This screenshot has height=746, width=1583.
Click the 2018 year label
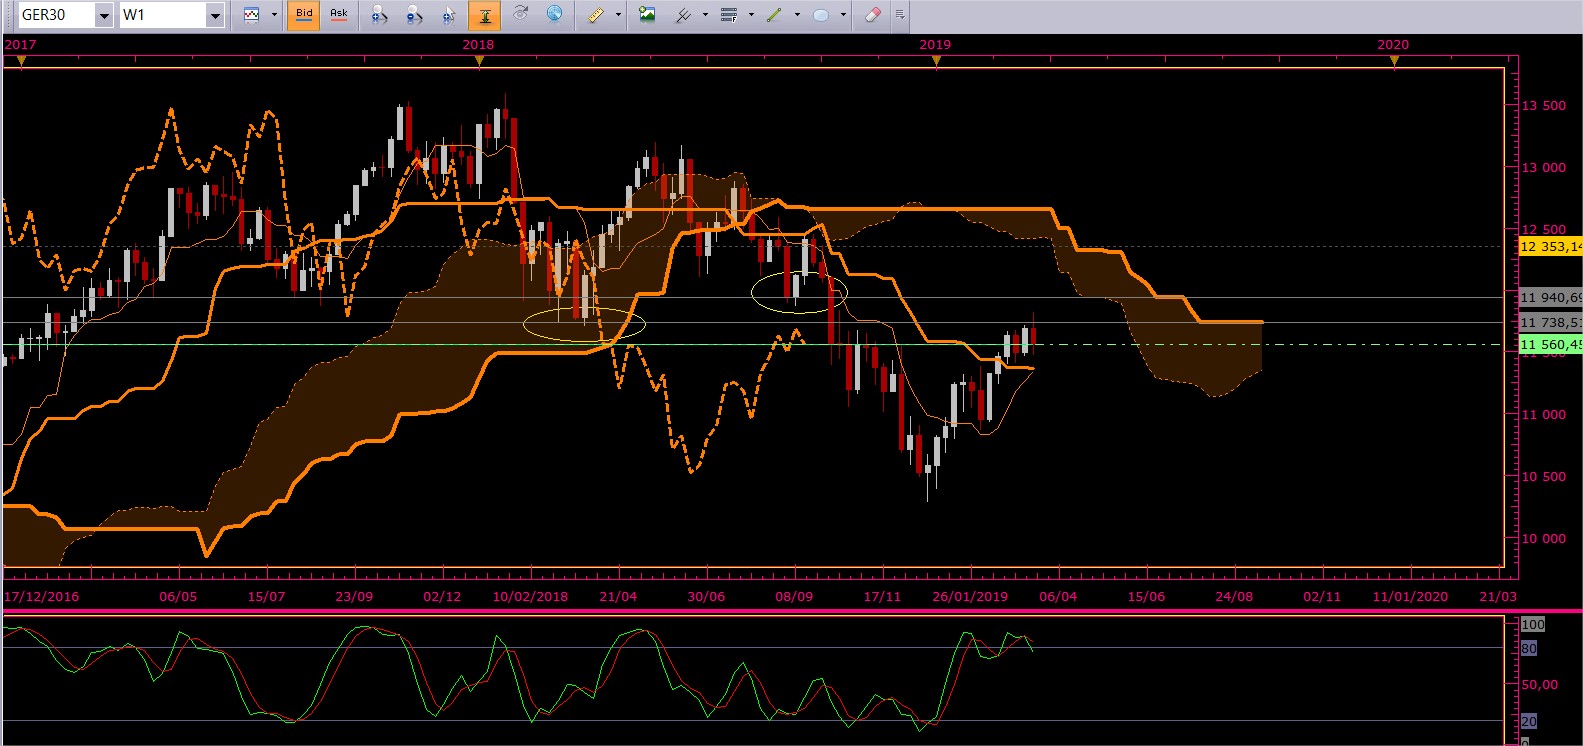[478, 44]
